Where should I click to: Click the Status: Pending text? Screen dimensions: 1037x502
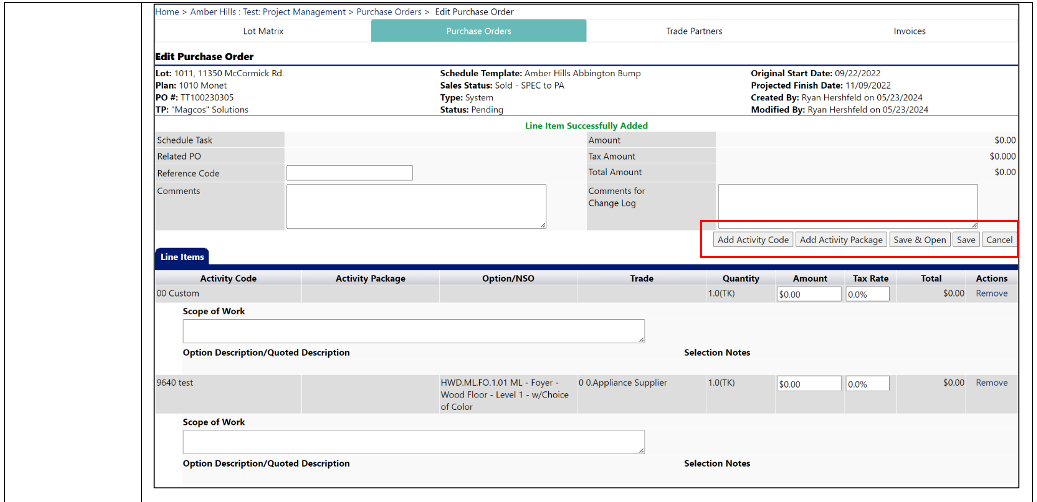[x=472, y=110]
